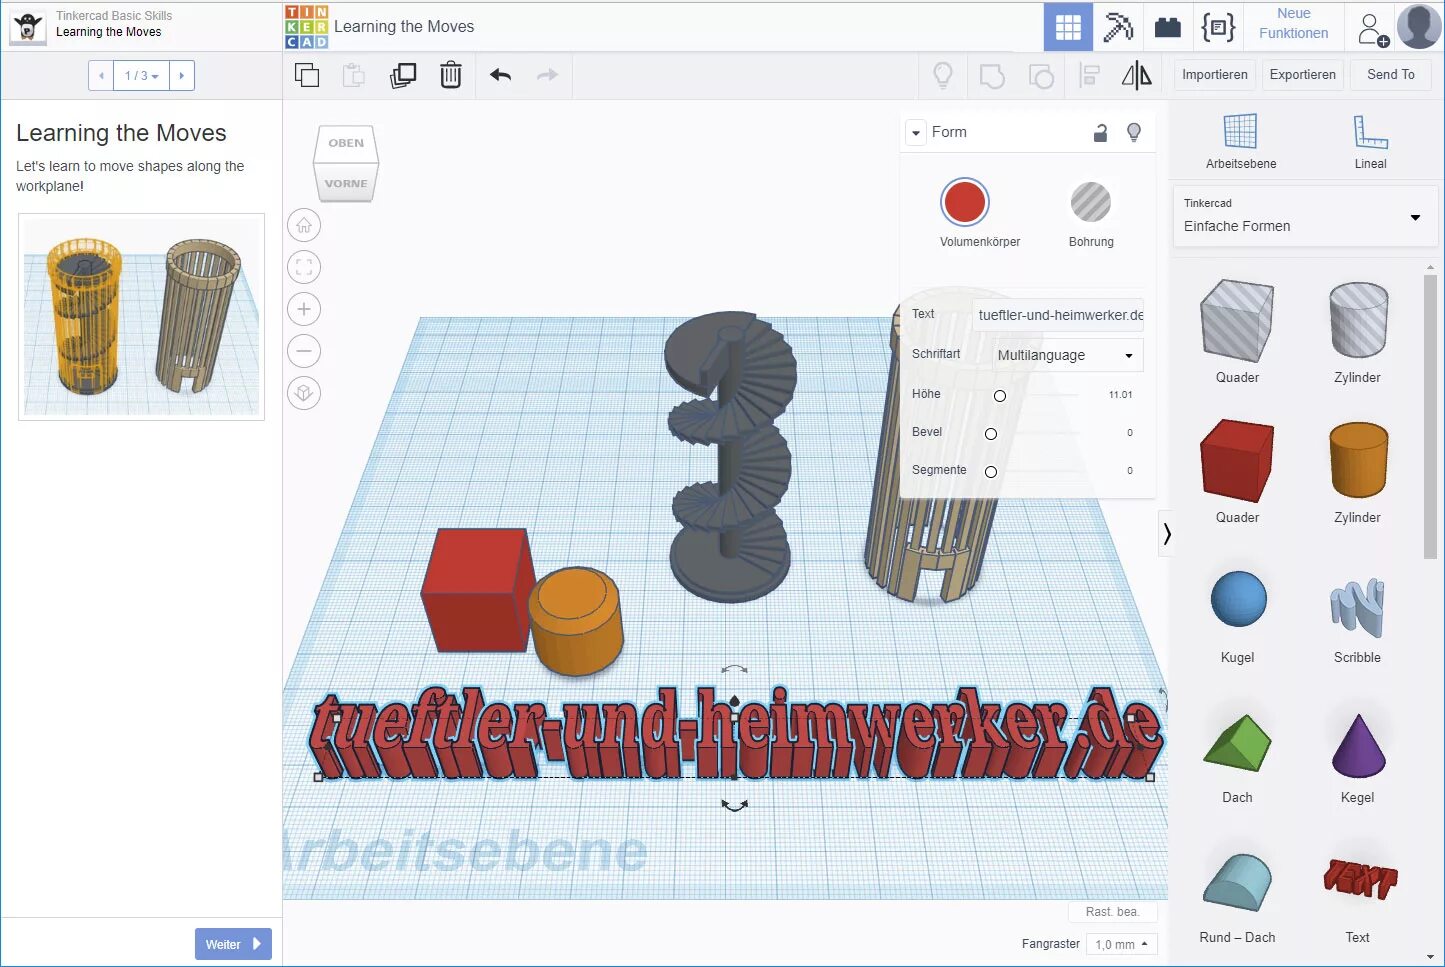Image resolution: width=1445 pixels, height=967 pixels.
Task: Click the Send To button
Action: [x=1390, y=75]
